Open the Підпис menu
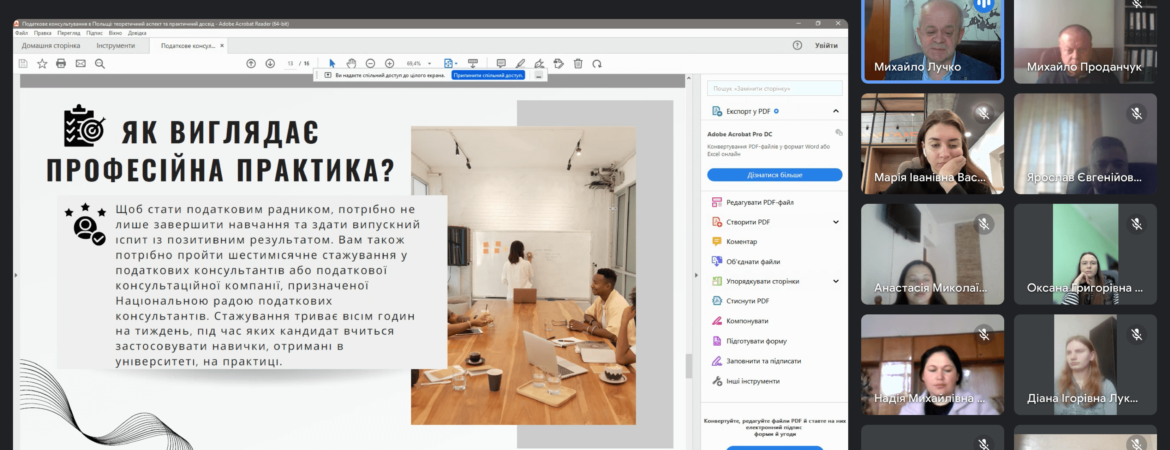 [x=94, y=33]
